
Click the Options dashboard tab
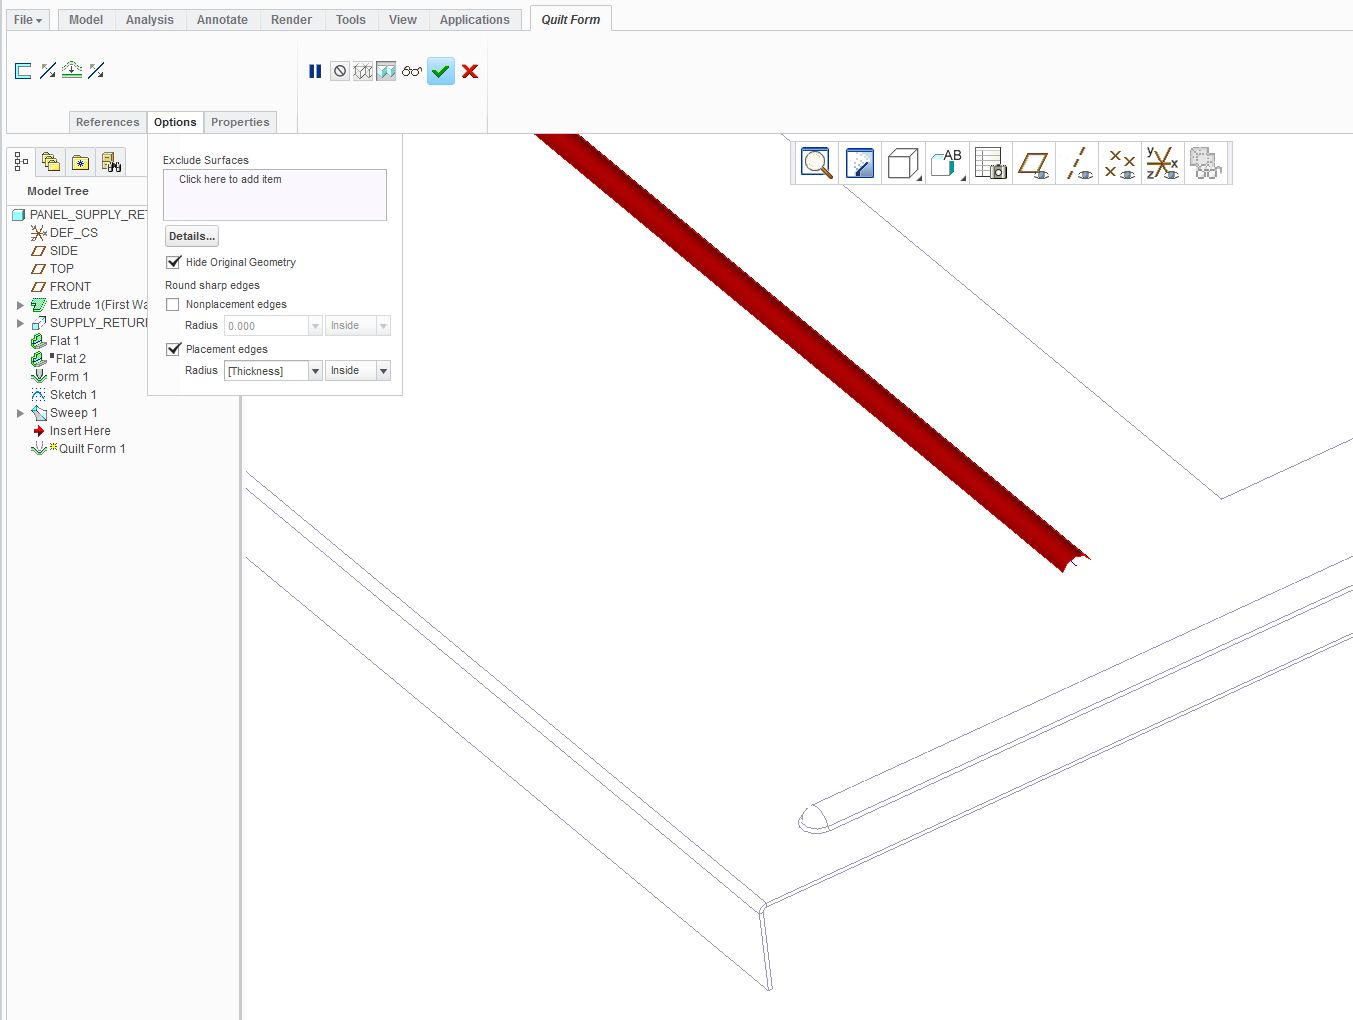(x=175, y=122)
